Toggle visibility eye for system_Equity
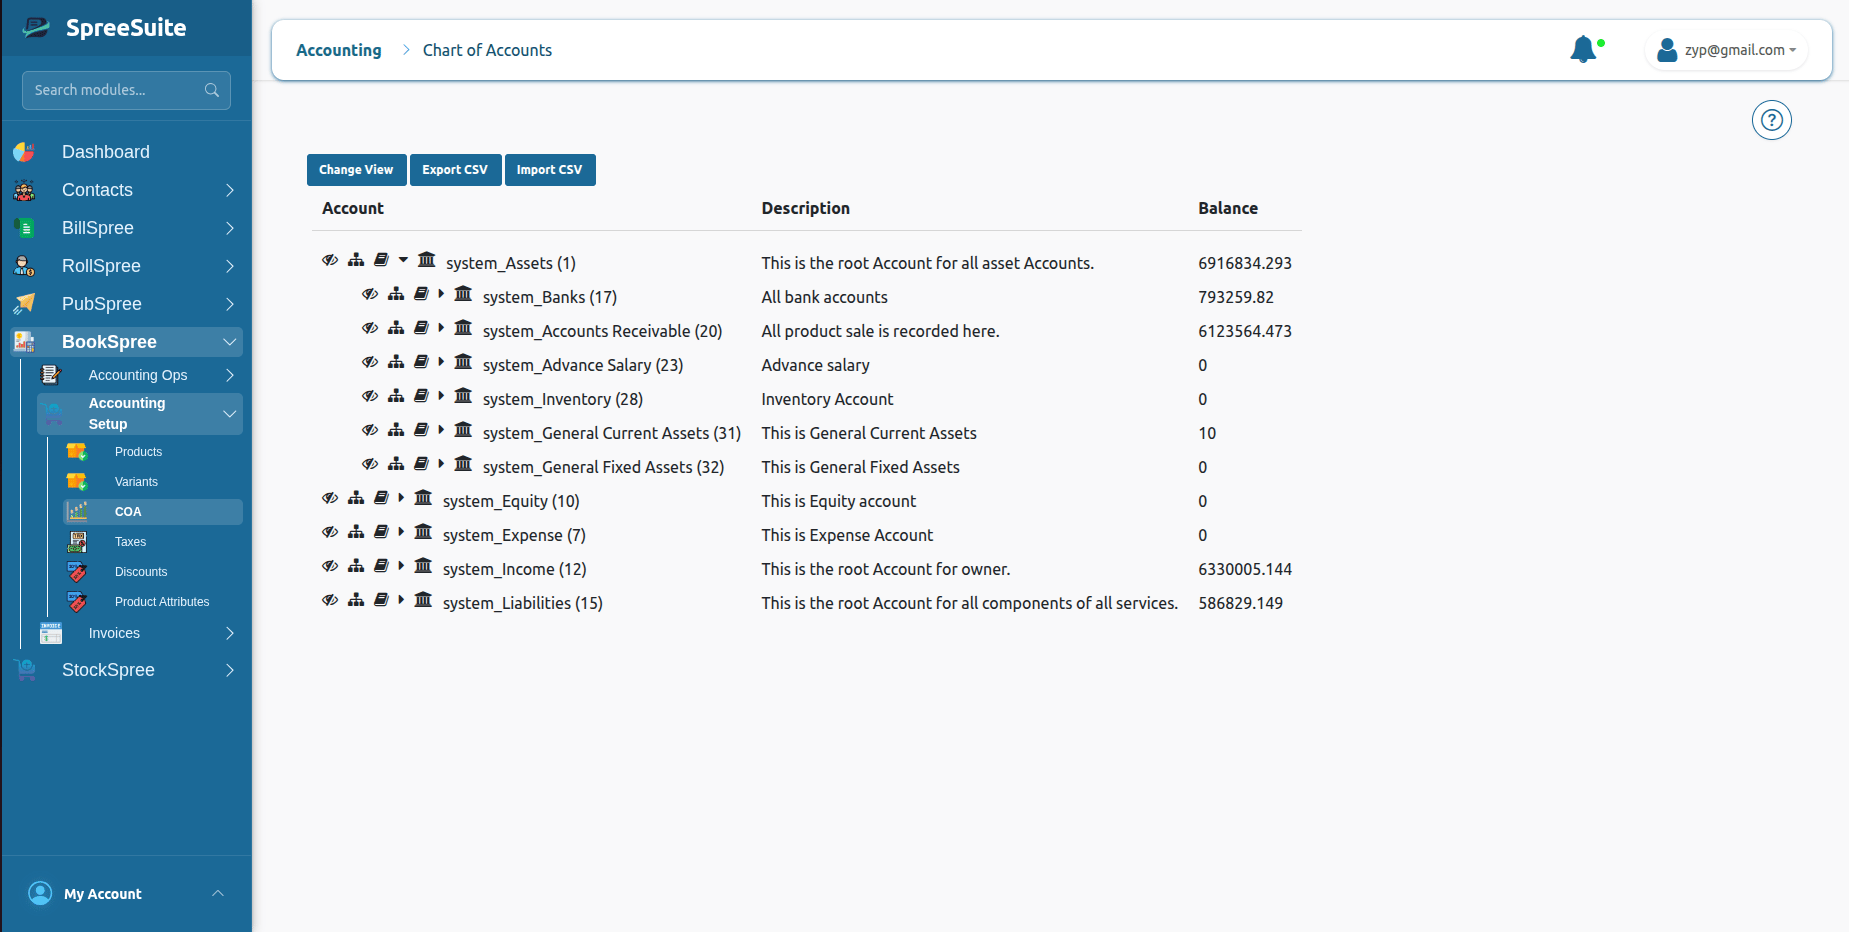This screenshot has height=932, width=1849. [x=330, y=498]
